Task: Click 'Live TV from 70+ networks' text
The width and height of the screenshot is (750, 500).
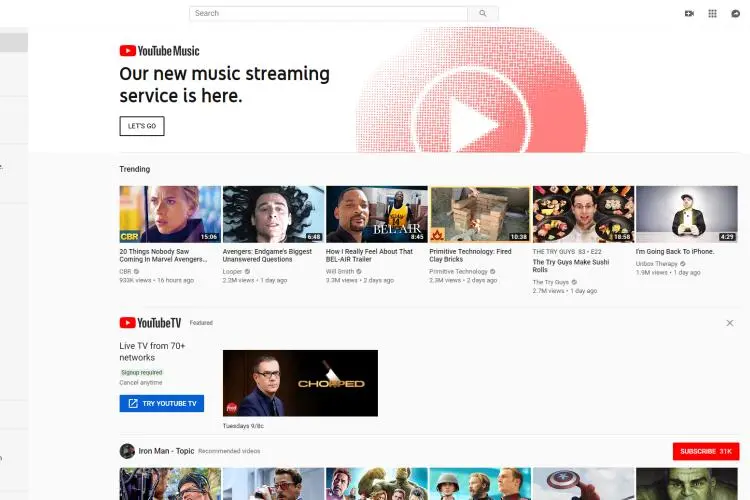Action: point(152,352)
